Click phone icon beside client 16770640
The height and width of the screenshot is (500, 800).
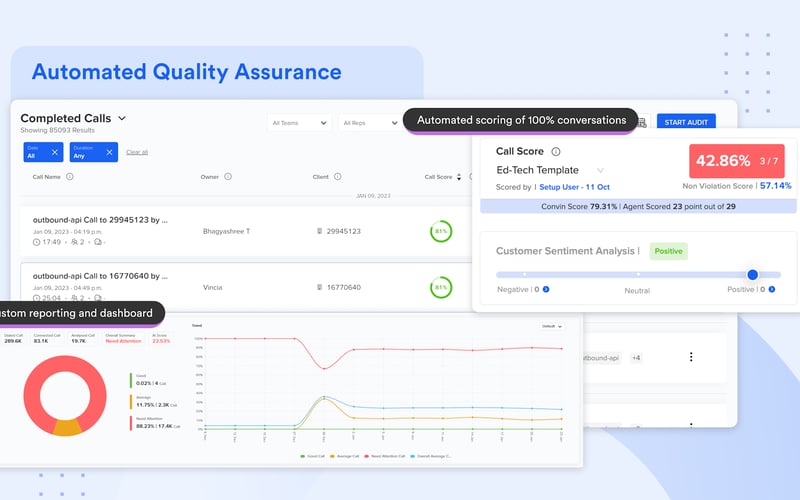[x=319, y=287]
